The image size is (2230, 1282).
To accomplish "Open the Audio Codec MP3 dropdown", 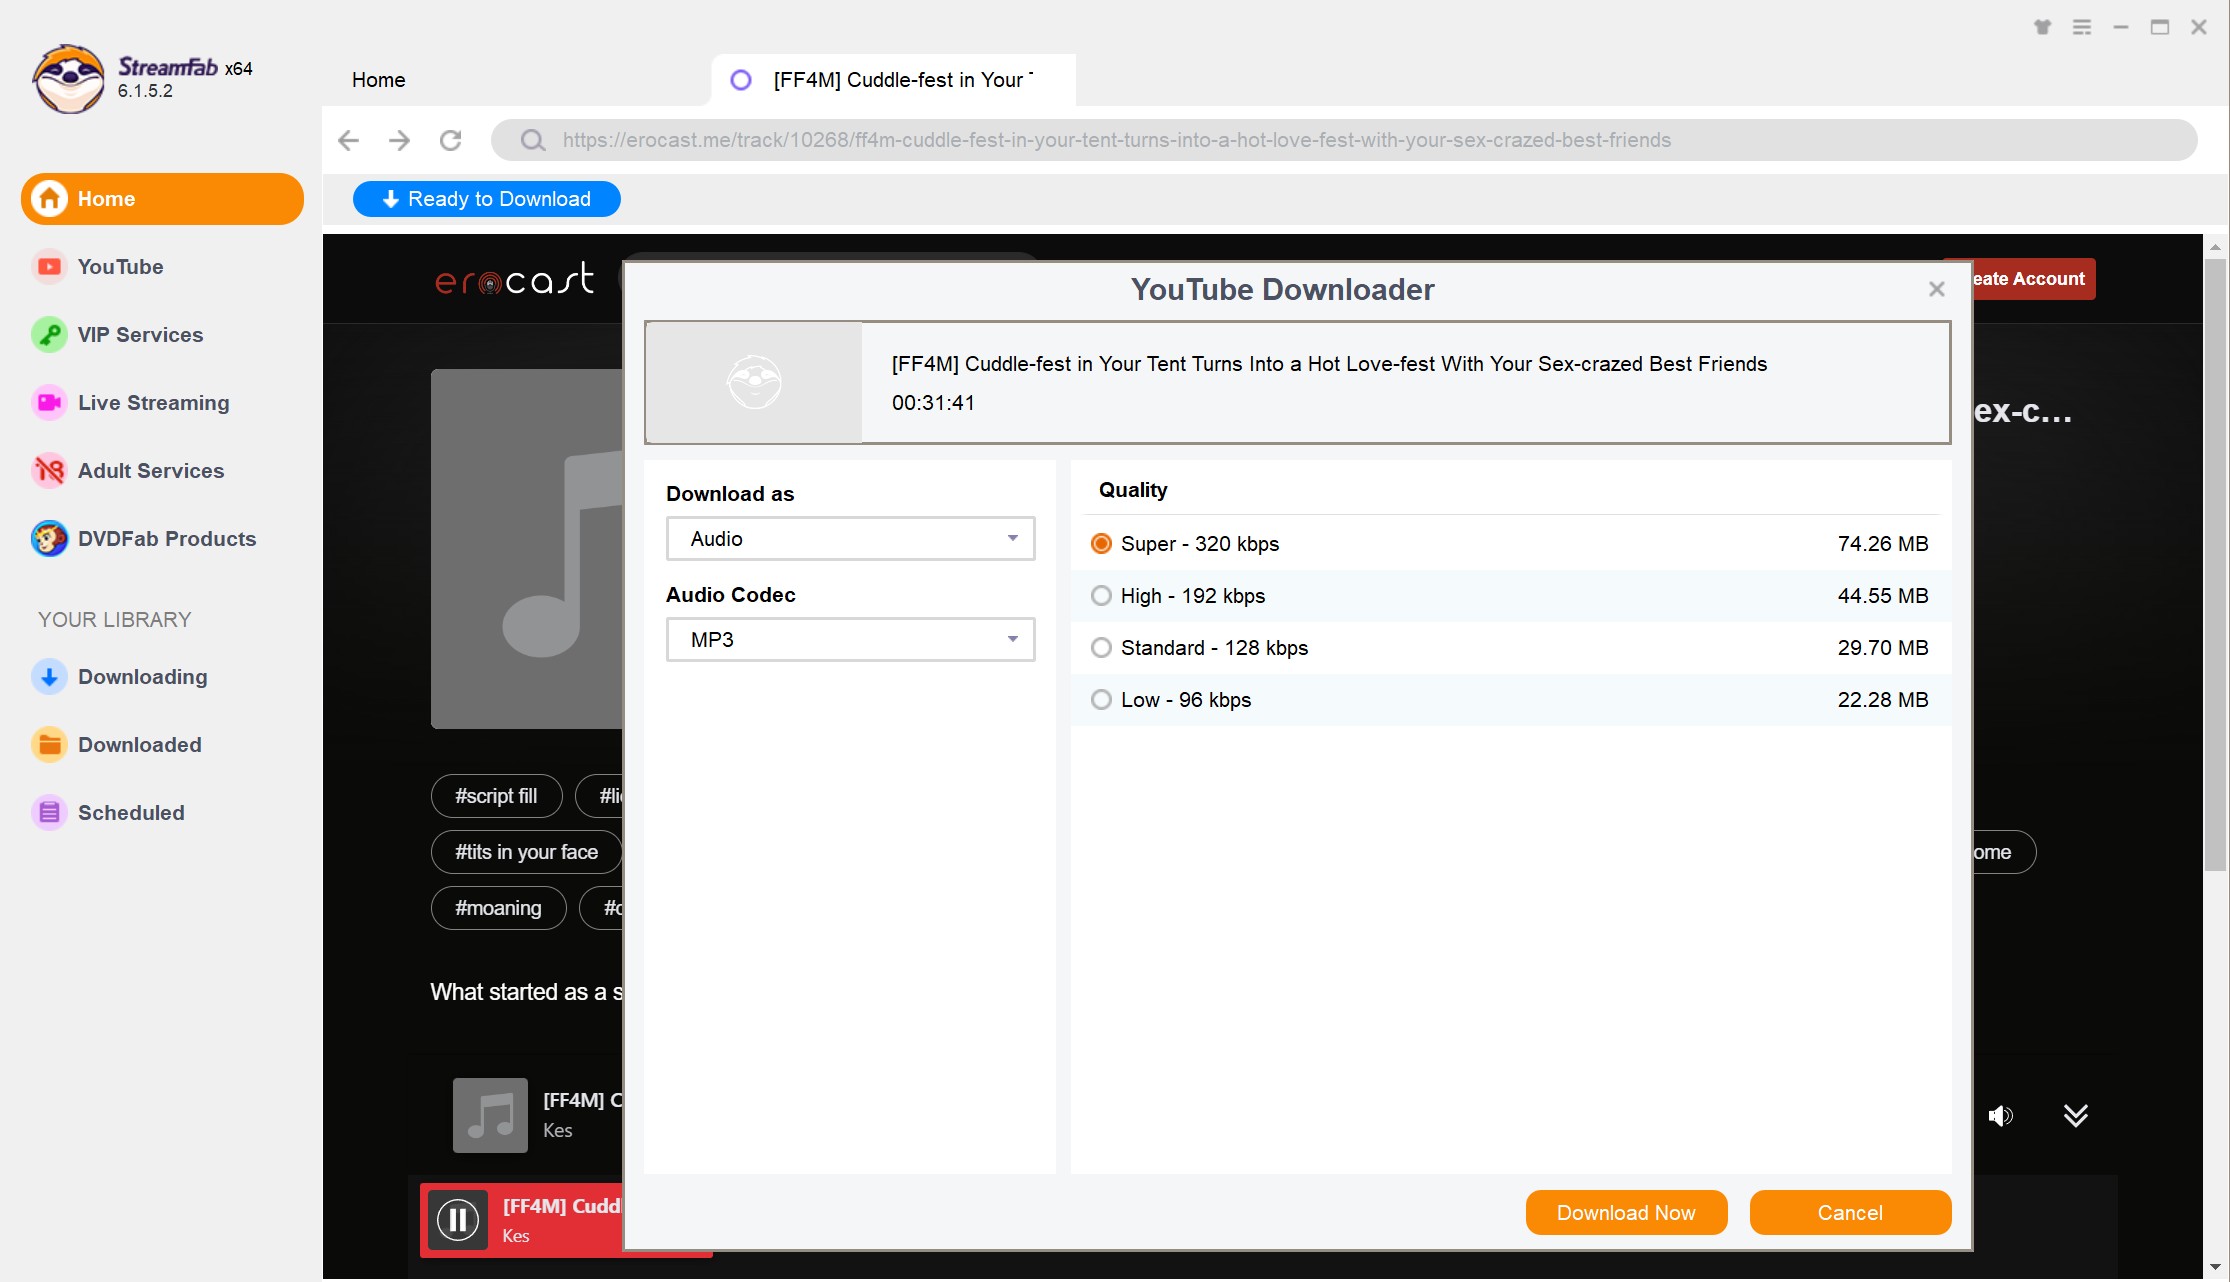I will (x=850, y=640).
